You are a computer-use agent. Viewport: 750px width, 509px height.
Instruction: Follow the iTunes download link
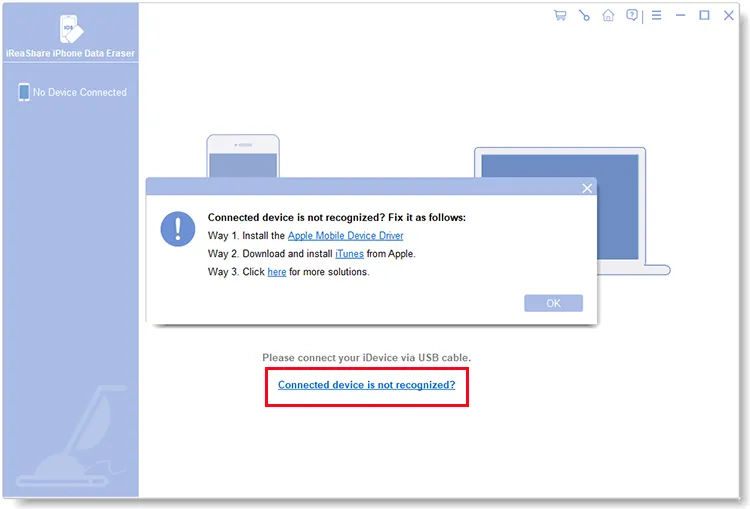coord(349,254)
